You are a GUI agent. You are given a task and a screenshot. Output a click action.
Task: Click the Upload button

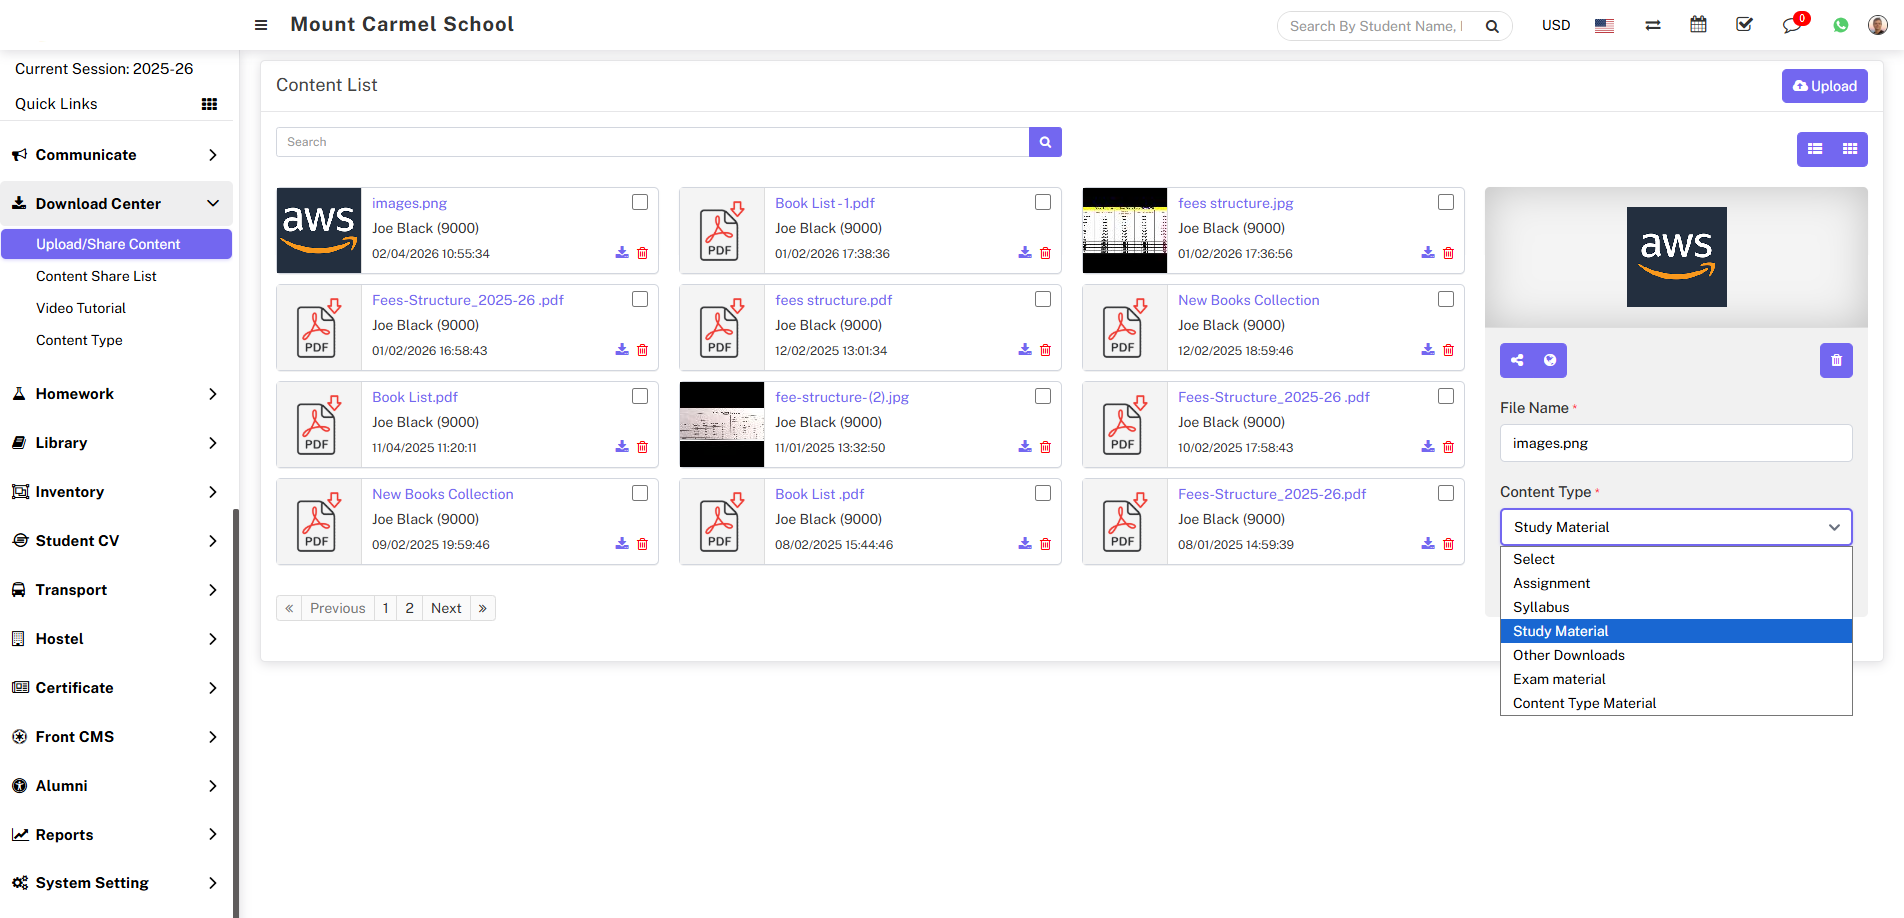point(1824,86)
